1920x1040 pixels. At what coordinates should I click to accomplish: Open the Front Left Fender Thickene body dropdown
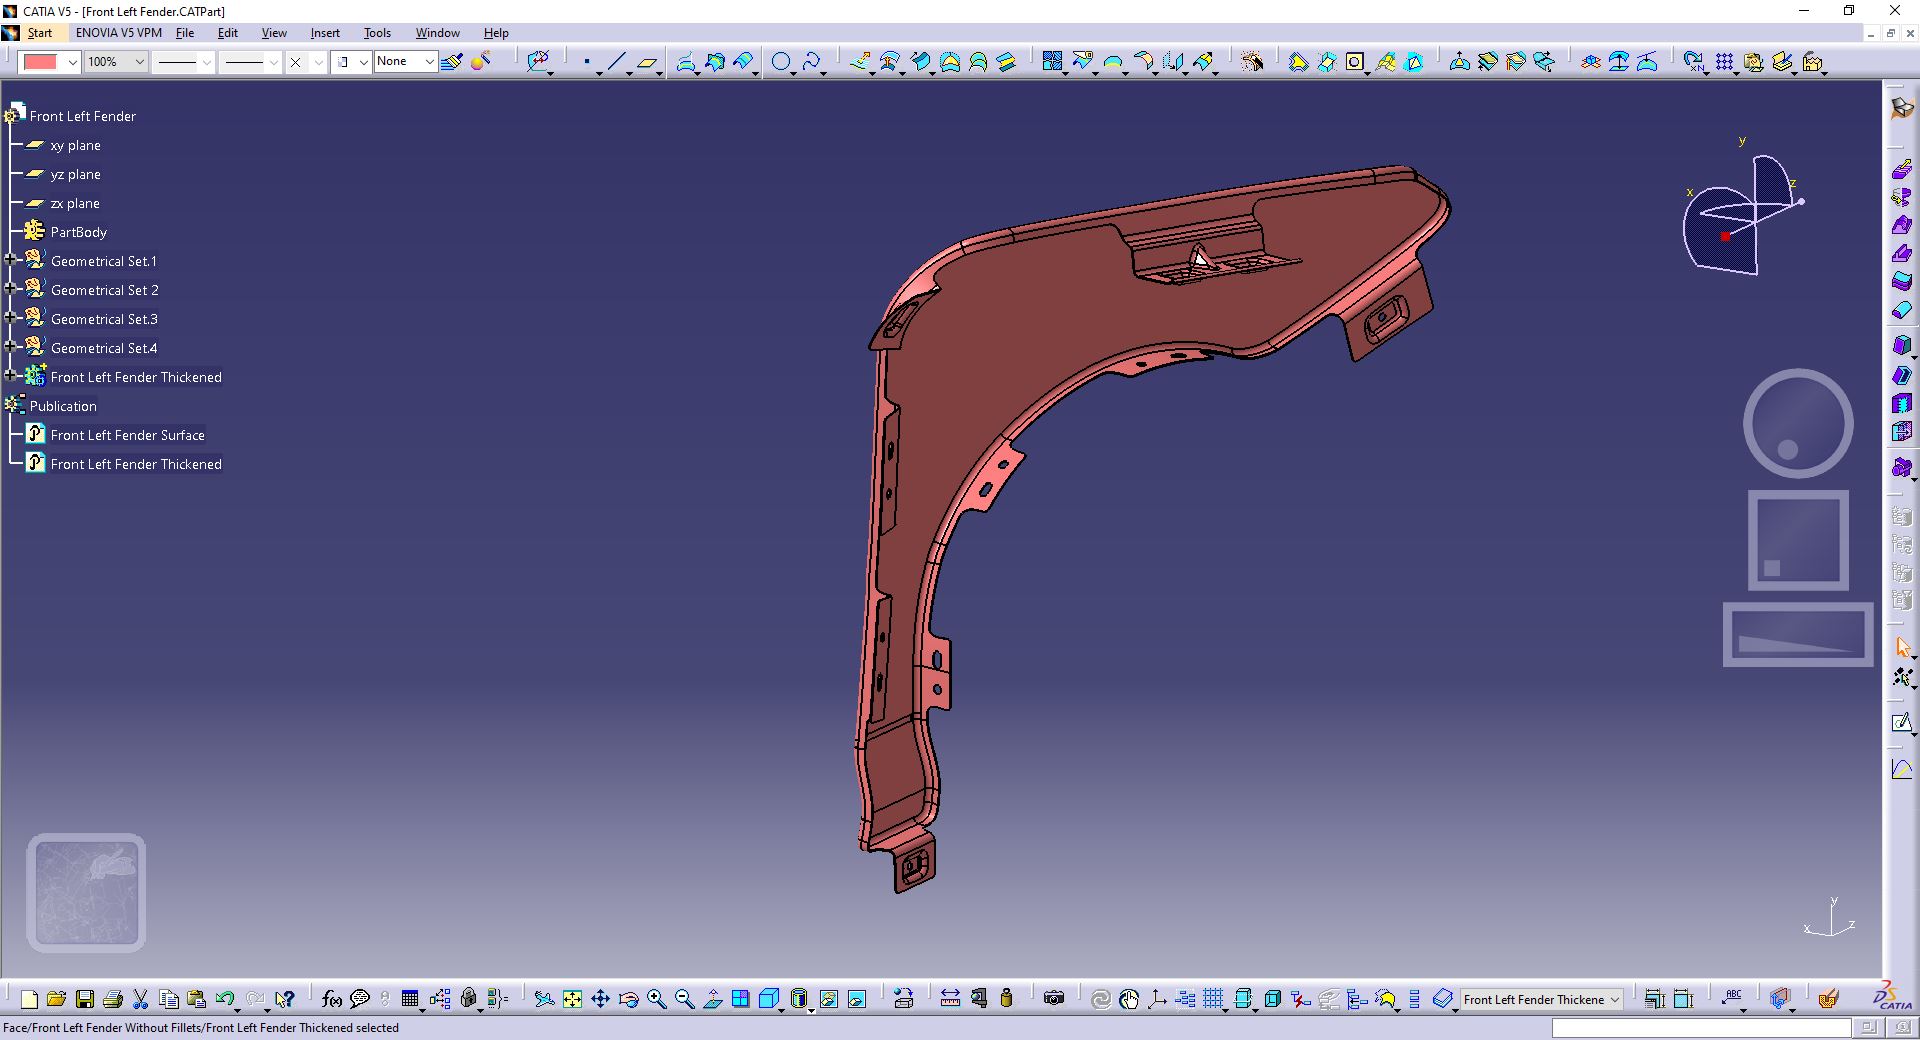click(x=1614, y=999)
